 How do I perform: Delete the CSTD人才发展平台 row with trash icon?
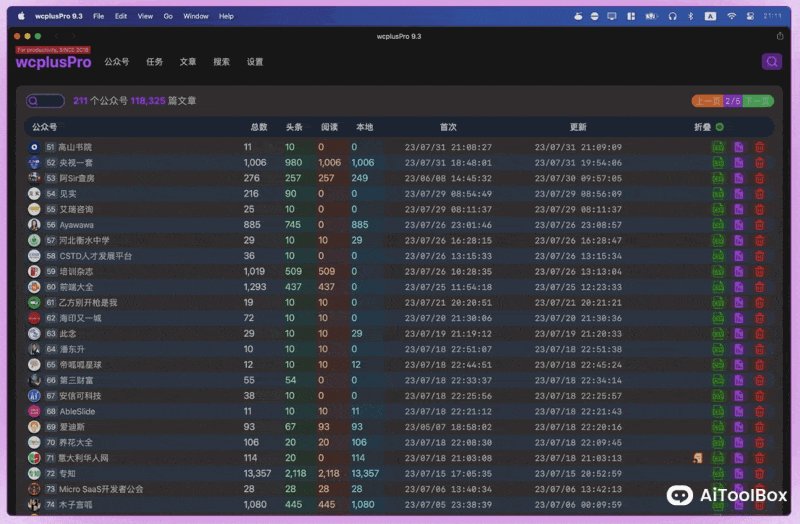(x=759, y=256)
